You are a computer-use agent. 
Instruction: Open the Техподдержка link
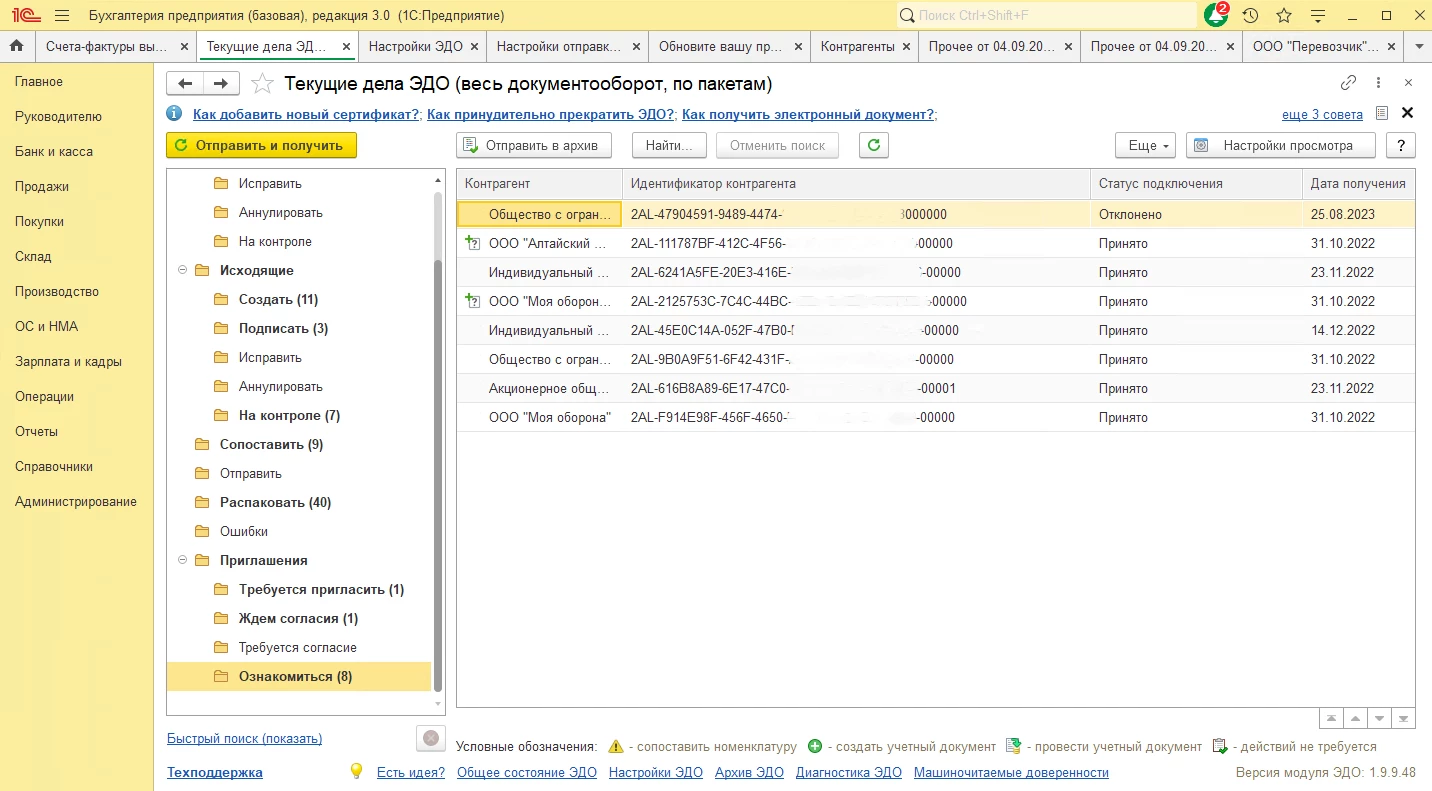[x=215, y=773]
